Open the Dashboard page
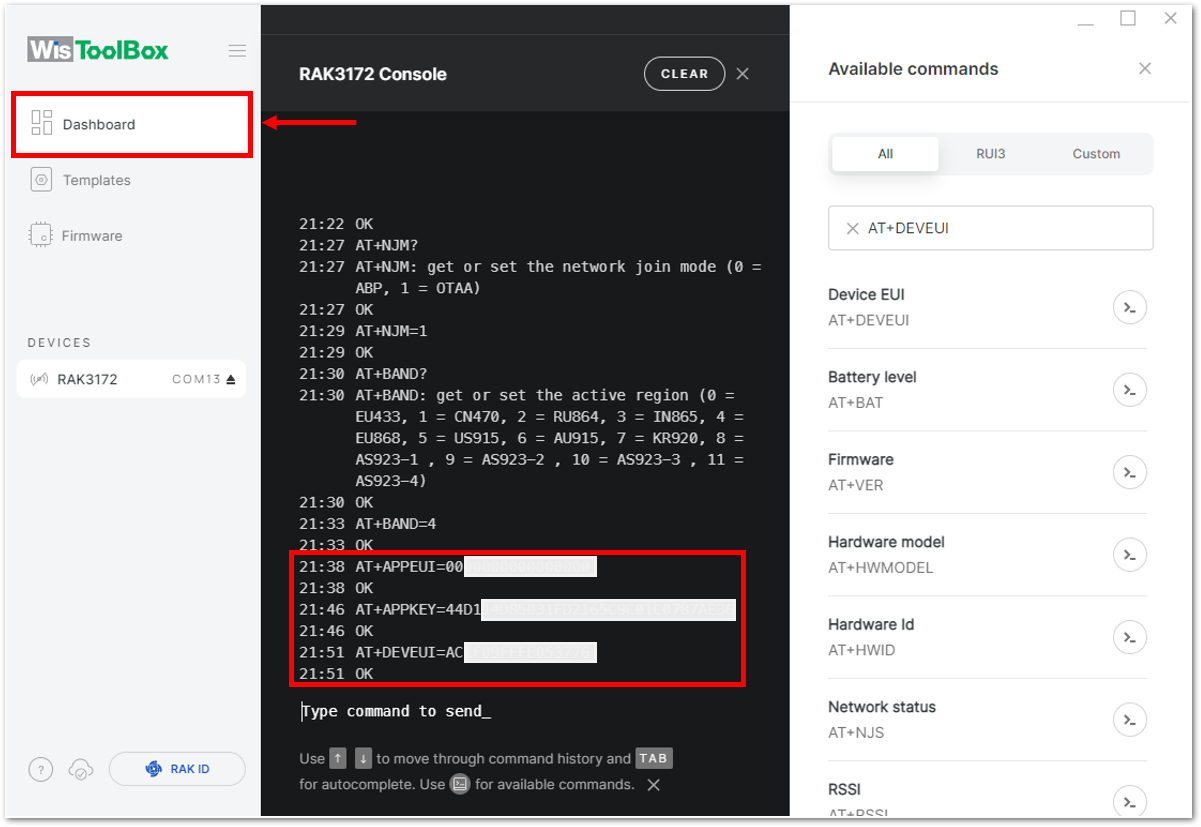 click(x=131, y=125)
